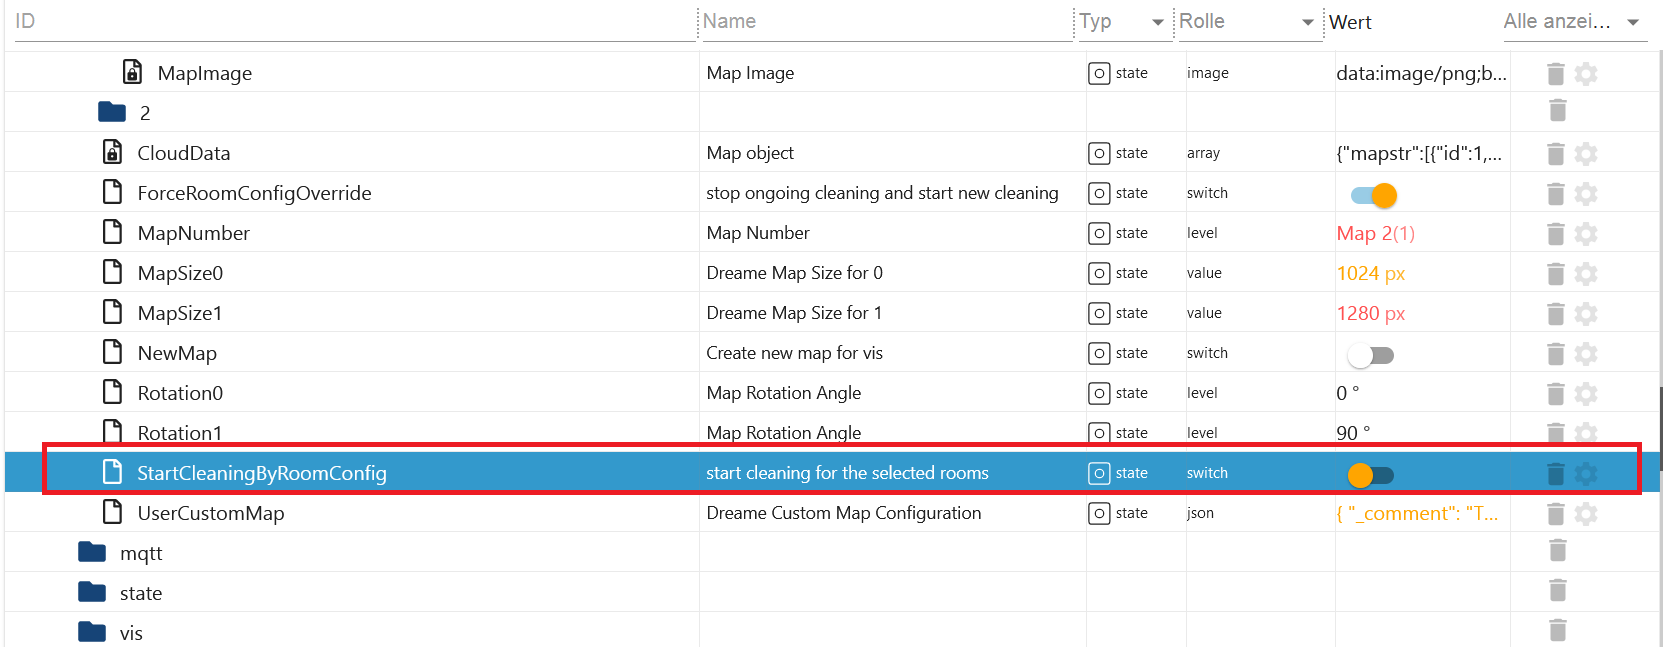The width and height of the screenshot is (1663, 647).
Task: Open gear settings for Rotation0
Action: (1585, 393)
